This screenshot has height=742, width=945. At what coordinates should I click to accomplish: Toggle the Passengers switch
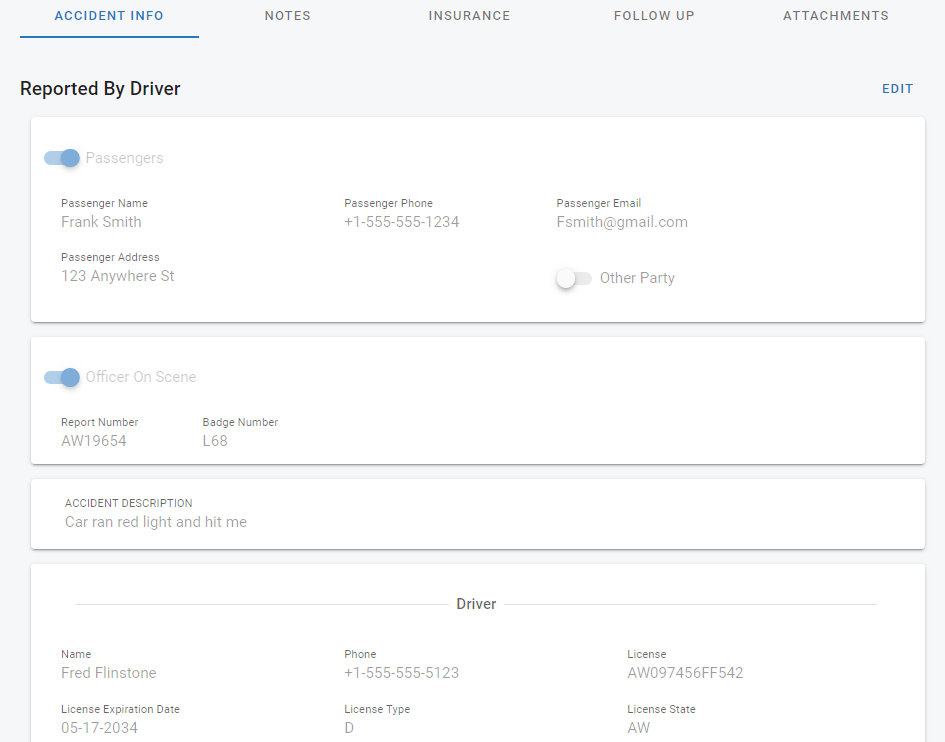click(x=62, y=158)
